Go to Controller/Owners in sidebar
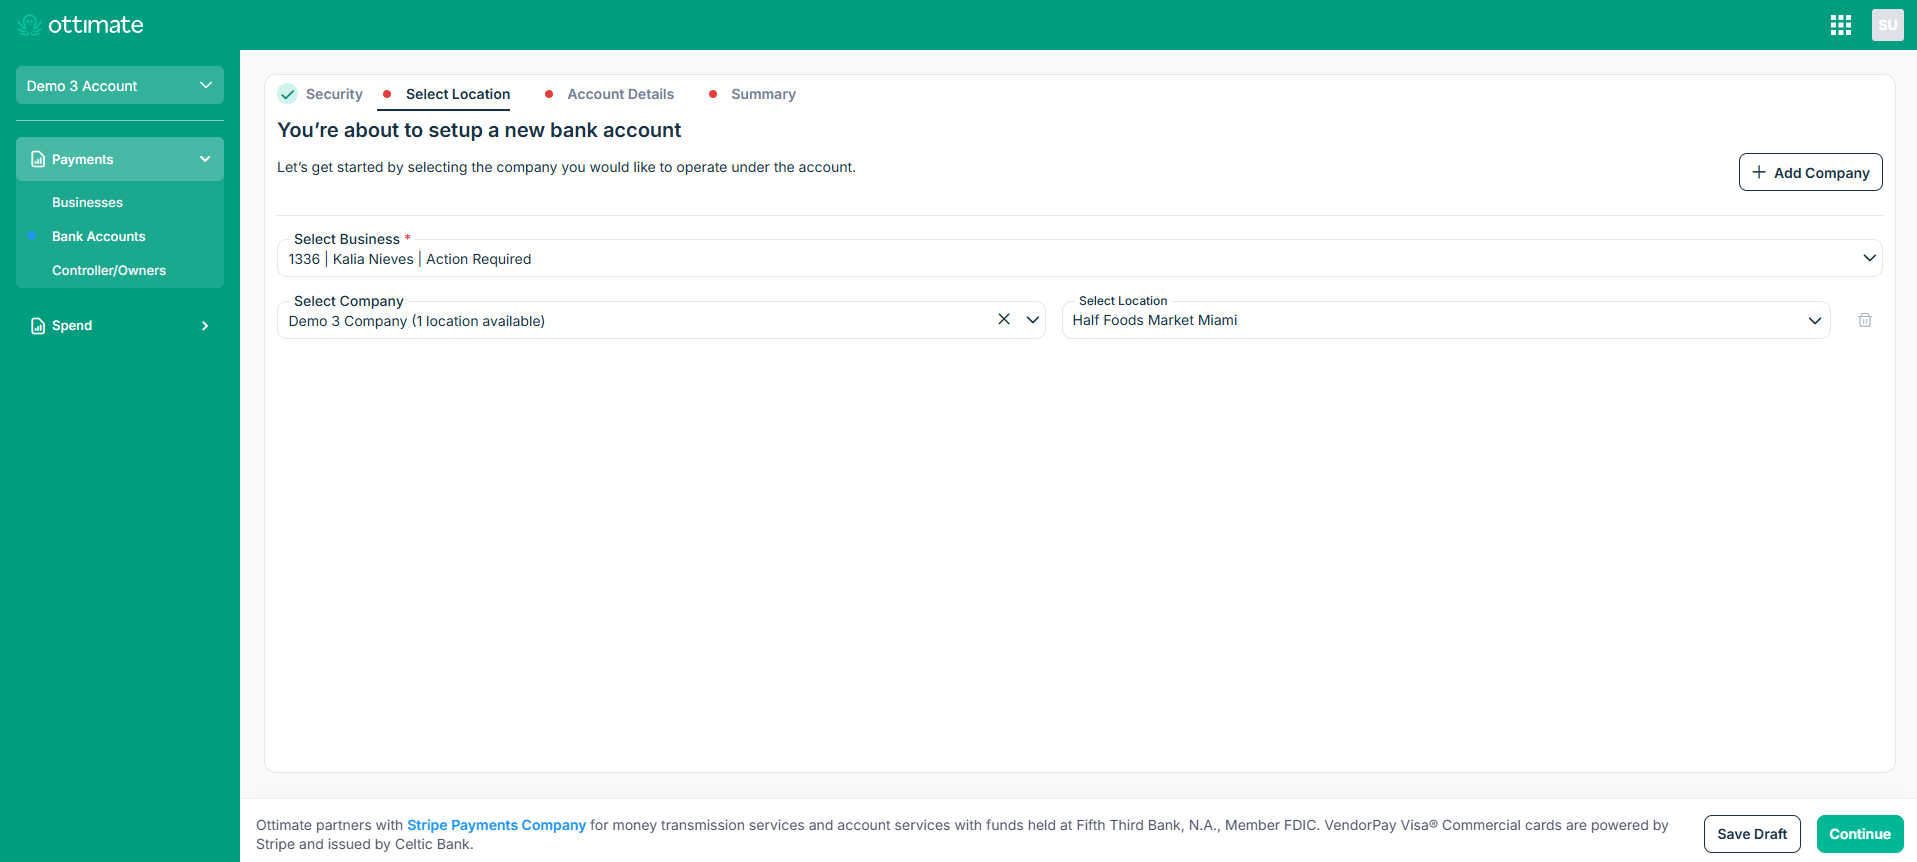 pos(109,270)
